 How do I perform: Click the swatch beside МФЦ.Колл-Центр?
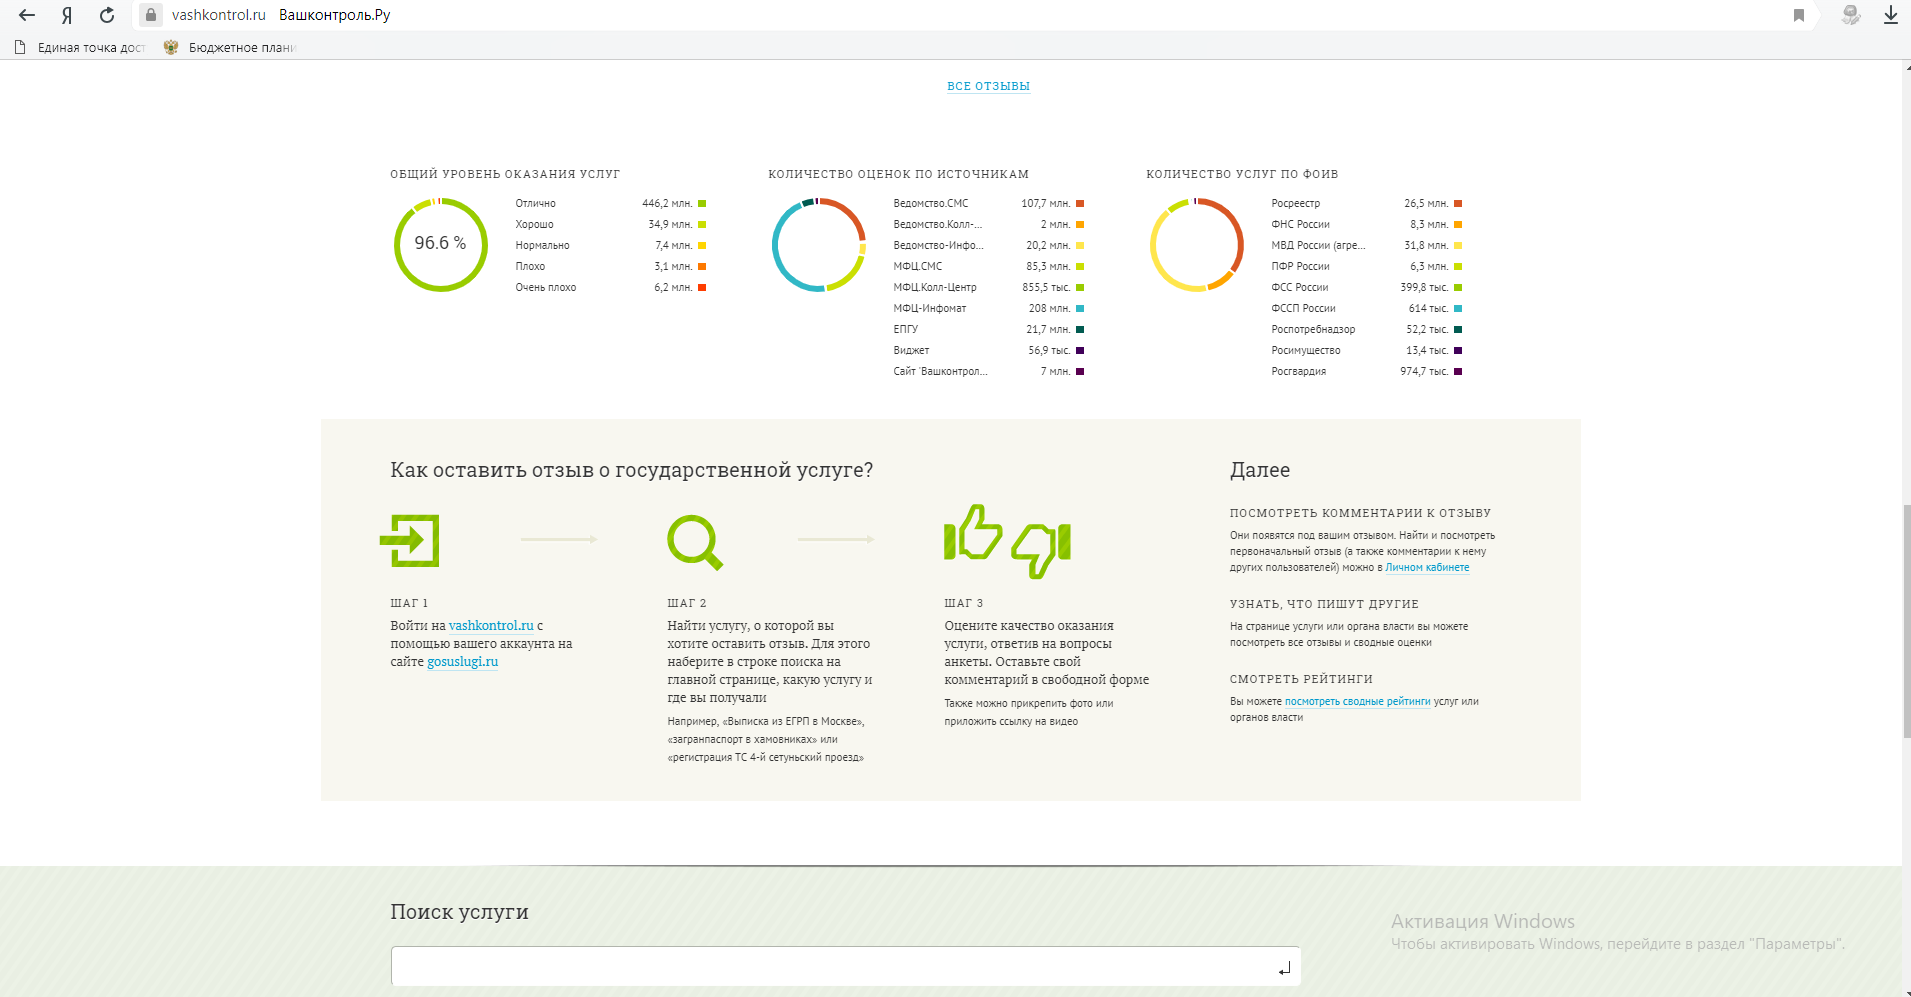pyautogui.click(x=1080, y=287)
